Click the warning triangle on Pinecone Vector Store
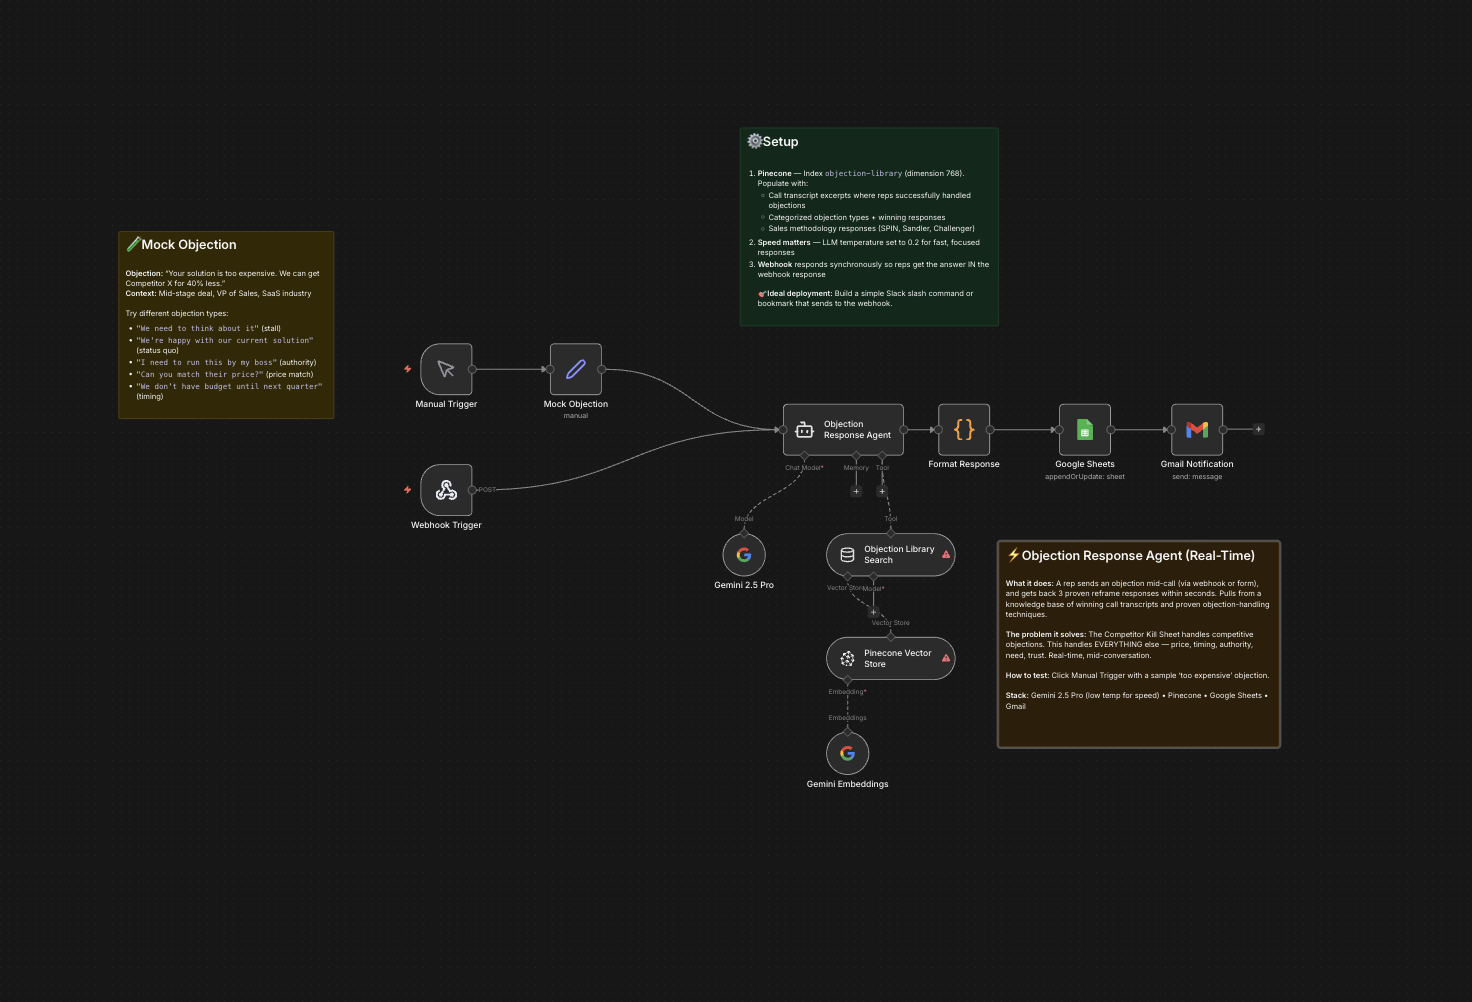The width and height of the screenshot is (1472, 1002). pos(946,657)
